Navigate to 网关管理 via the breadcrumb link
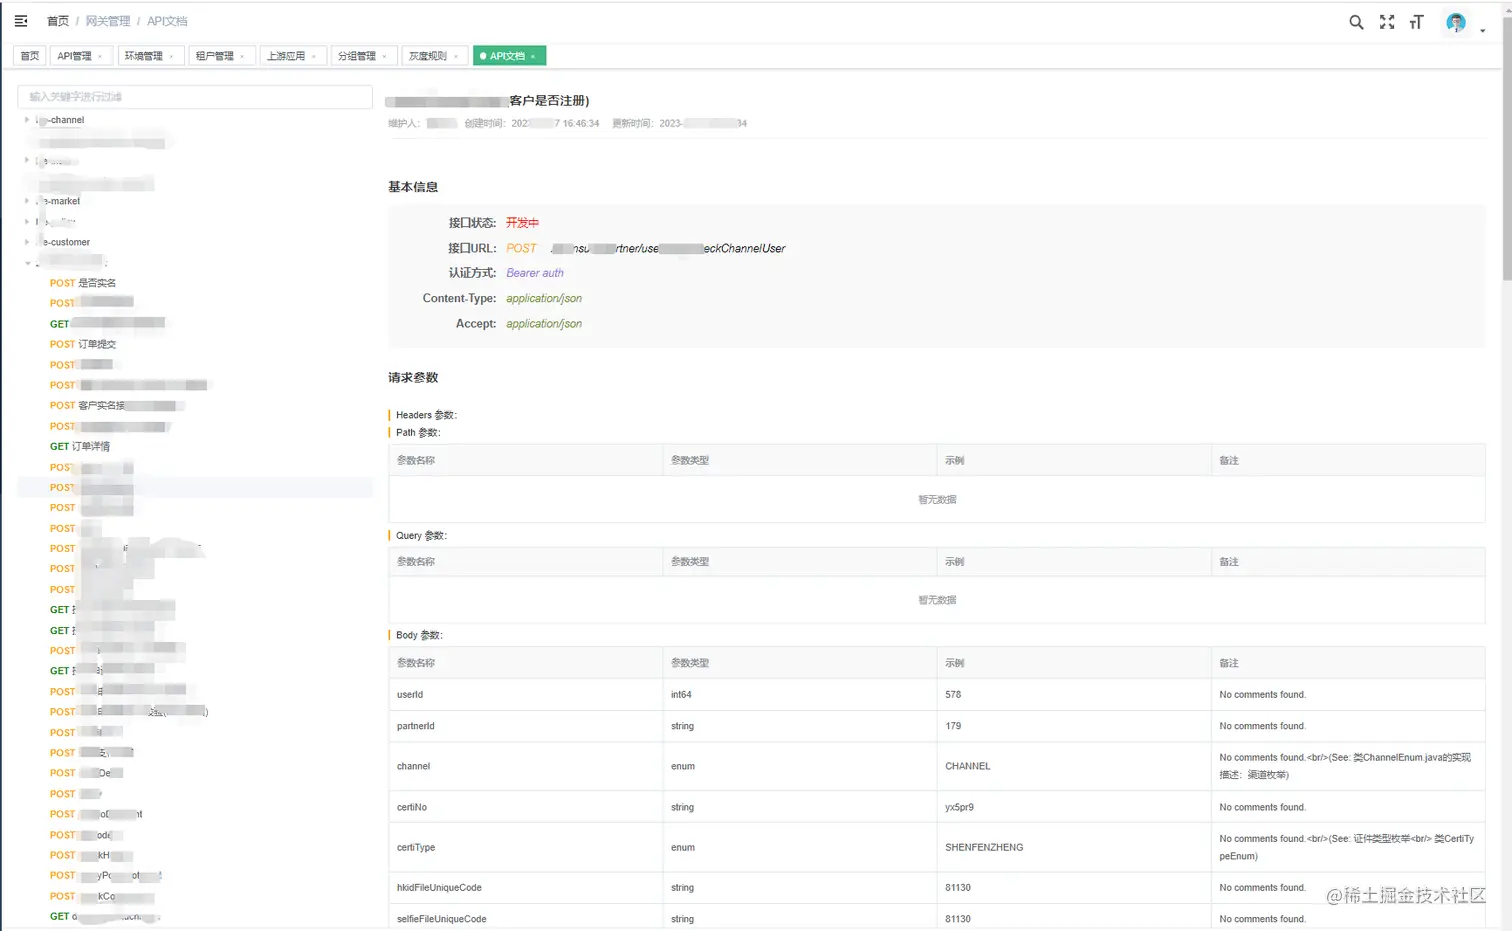The width and height of the screenshot is (1512, 931). coord(108,20)
